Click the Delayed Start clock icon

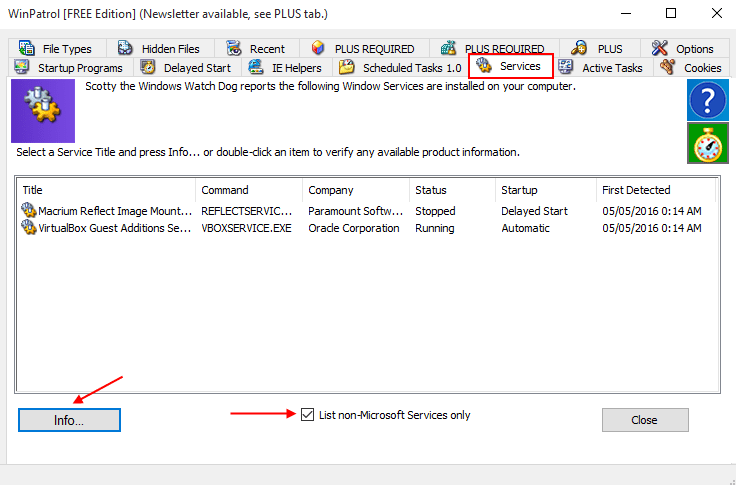tap(148, 67)
